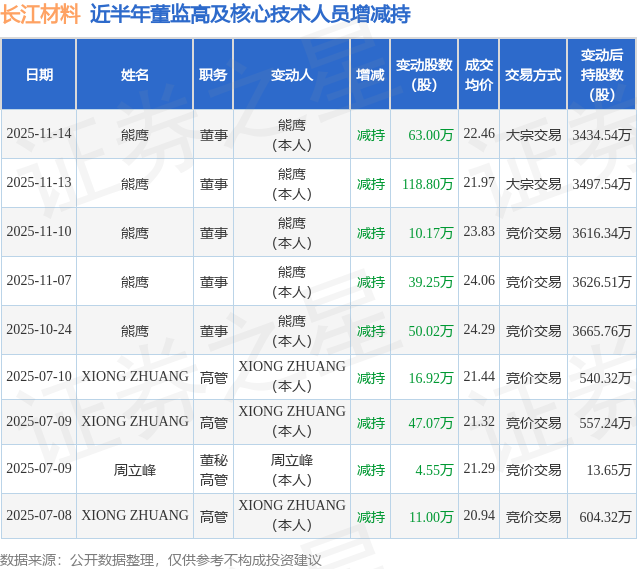
Task: Select the 姓名 column header
Action: pyautogui.click(x=134, y=75)
